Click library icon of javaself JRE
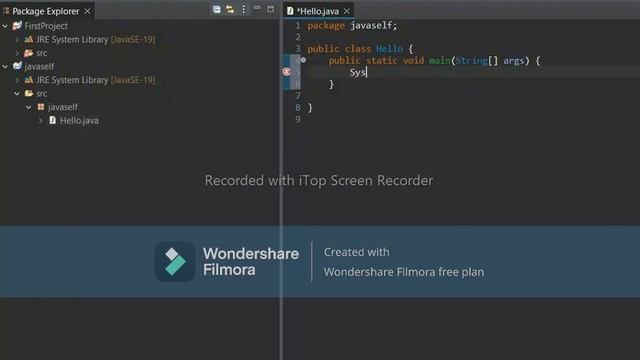The height and width of the screenshot is (360, 640). point(29,80)
